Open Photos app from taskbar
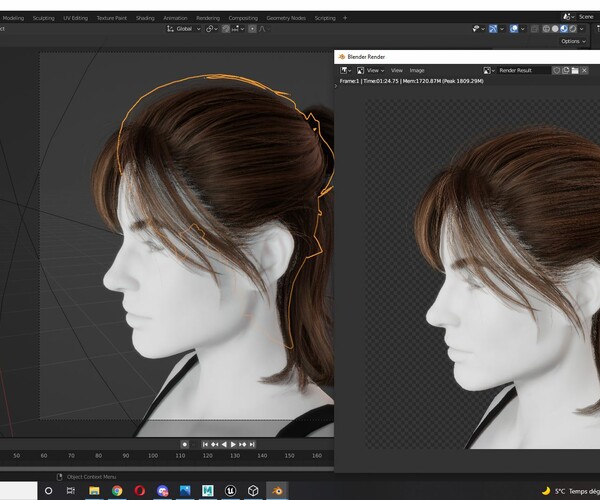The width and height of the screenshot is (600, 500). click(x=185, y=490)
